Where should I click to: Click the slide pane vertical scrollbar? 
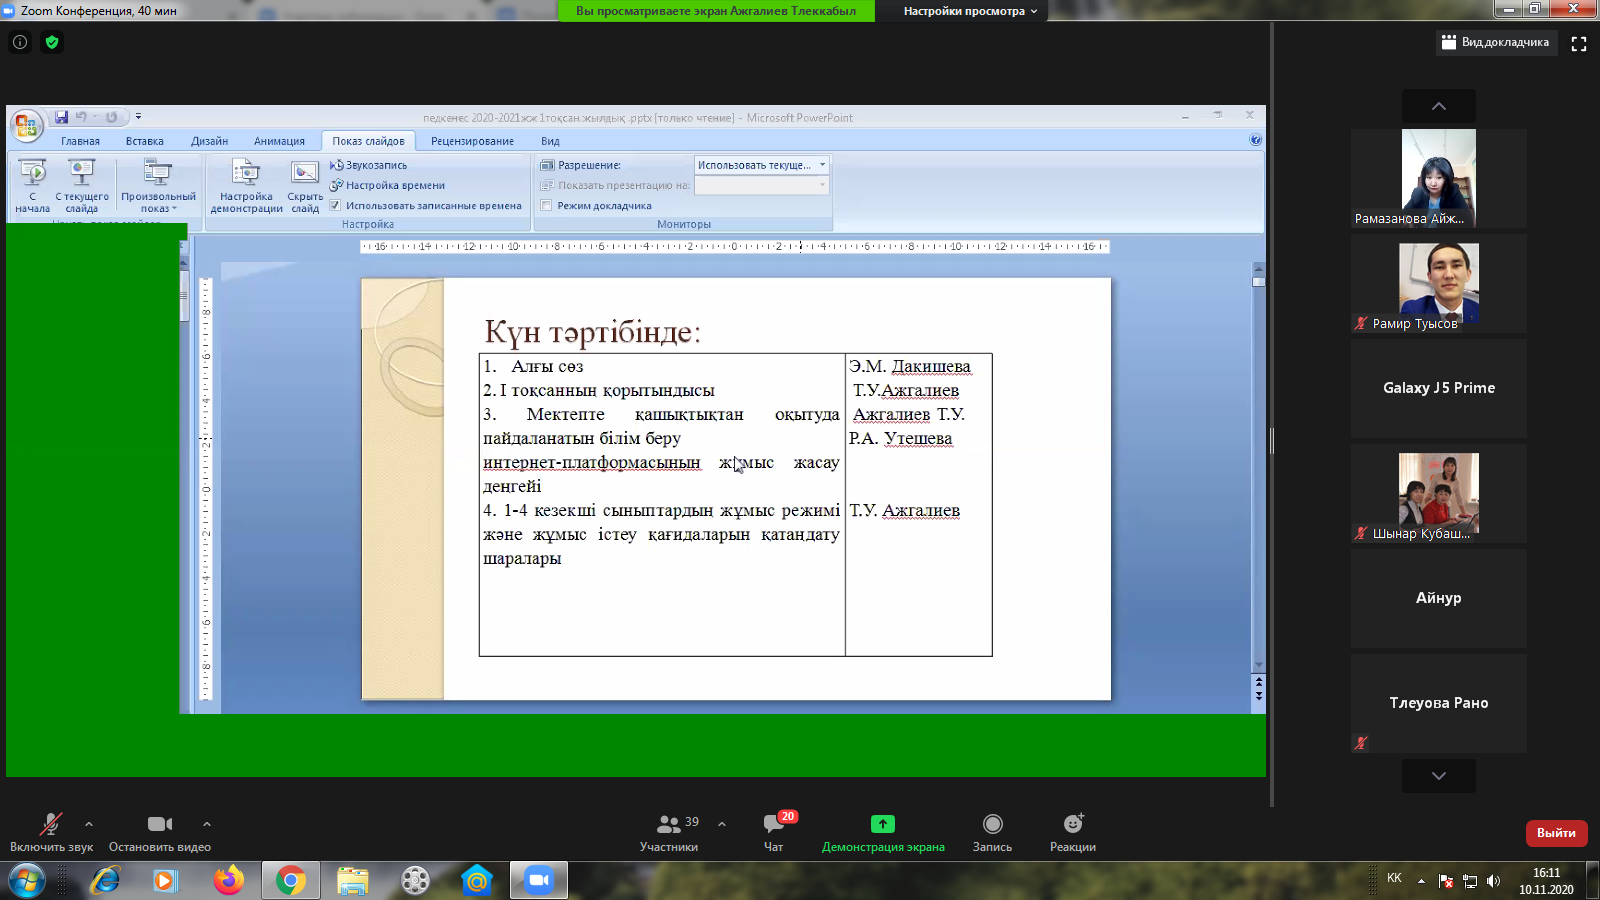1258,470
